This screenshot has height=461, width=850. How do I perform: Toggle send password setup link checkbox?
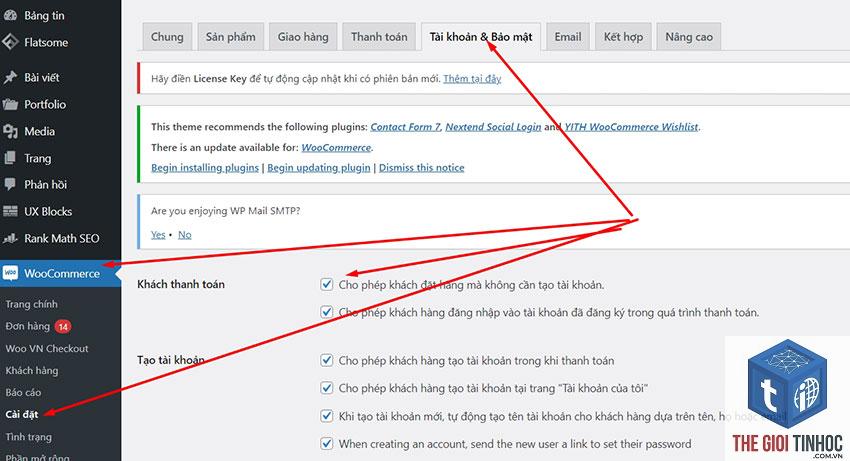point(326,444)
